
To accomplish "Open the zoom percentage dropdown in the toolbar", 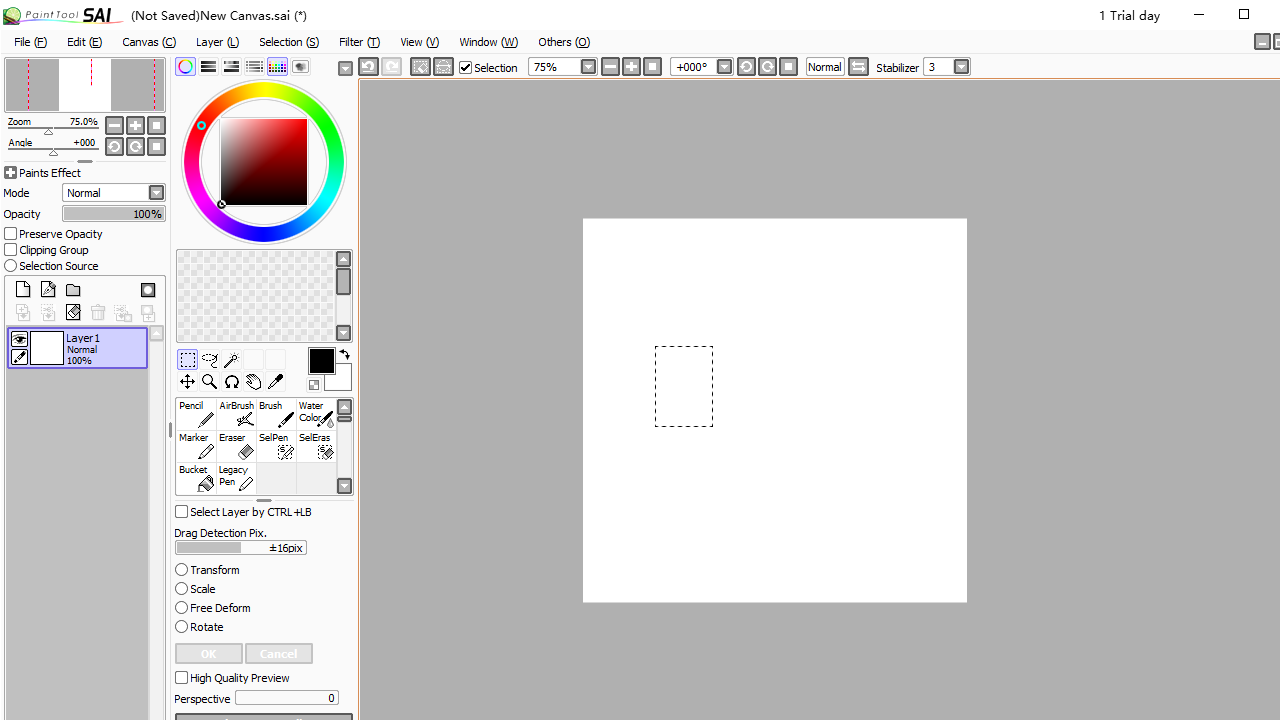I will click(x=588, y=67).
